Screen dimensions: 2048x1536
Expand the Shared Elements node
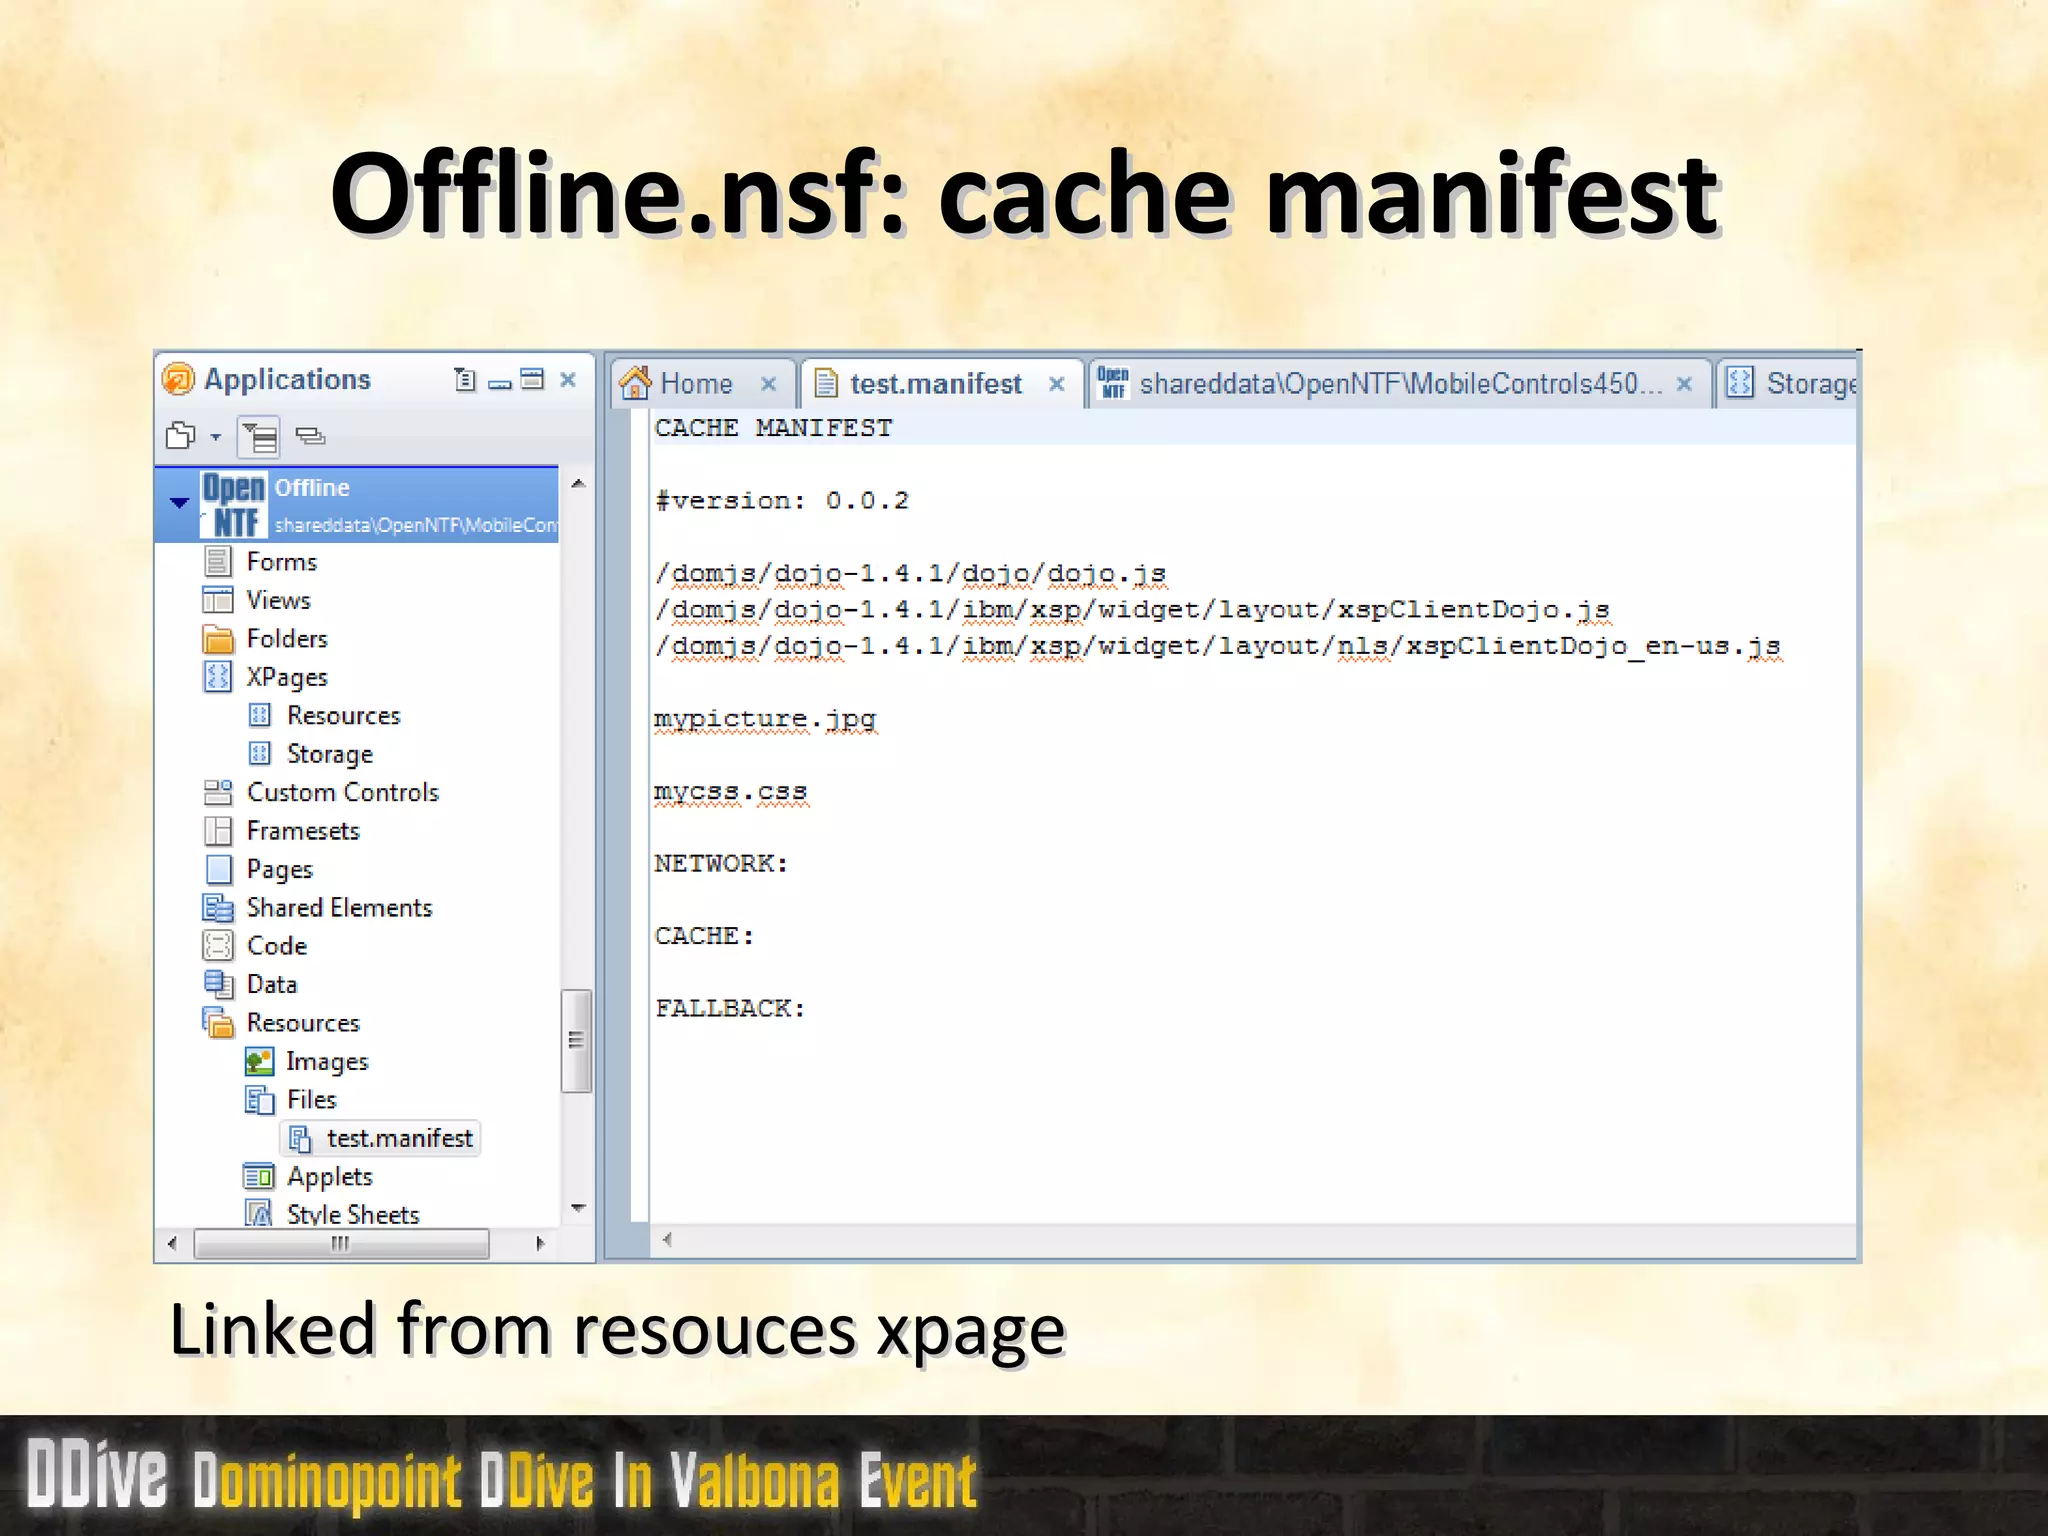coord(339,907)
